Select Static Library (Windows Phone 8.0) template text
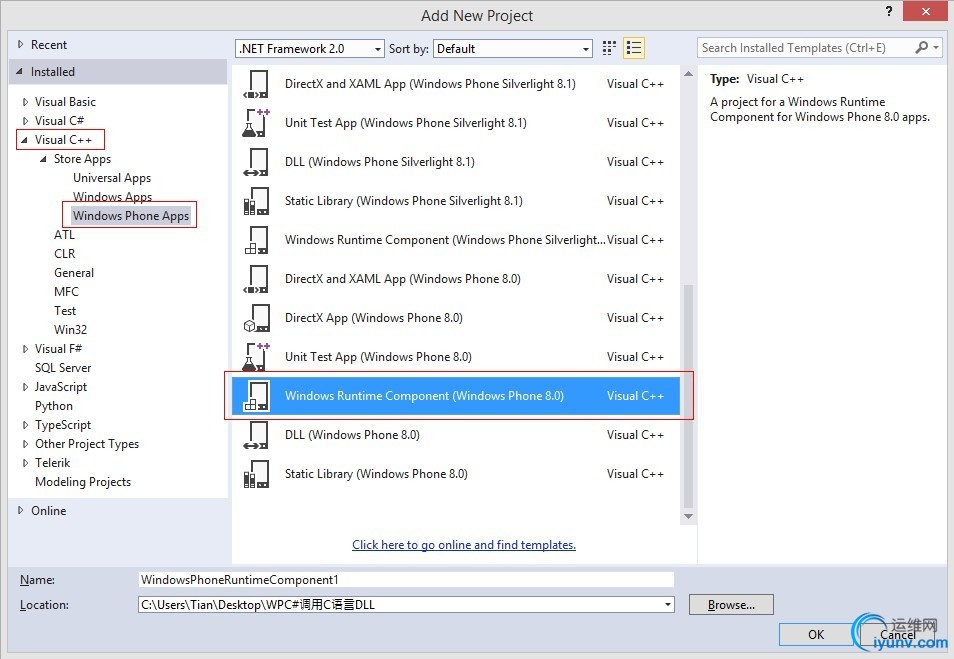954x659 pixels. click(376, 473)
